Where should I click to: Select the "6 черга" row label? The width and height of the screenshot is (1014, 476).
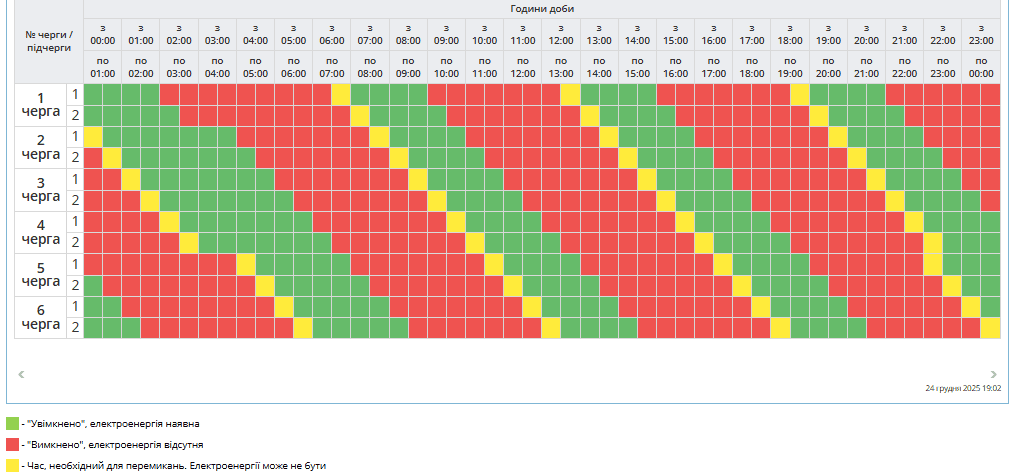[x=41, y=317]
